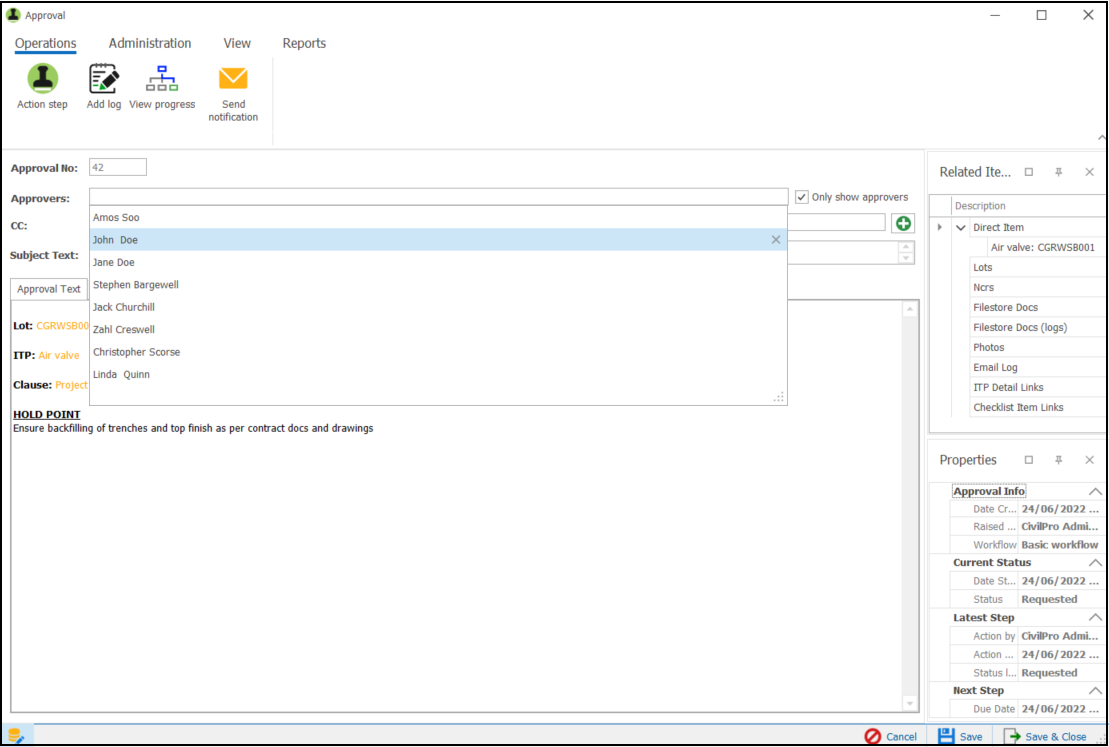Expand the row indicator arrow beside Direct Item

(x=939, y=227)
